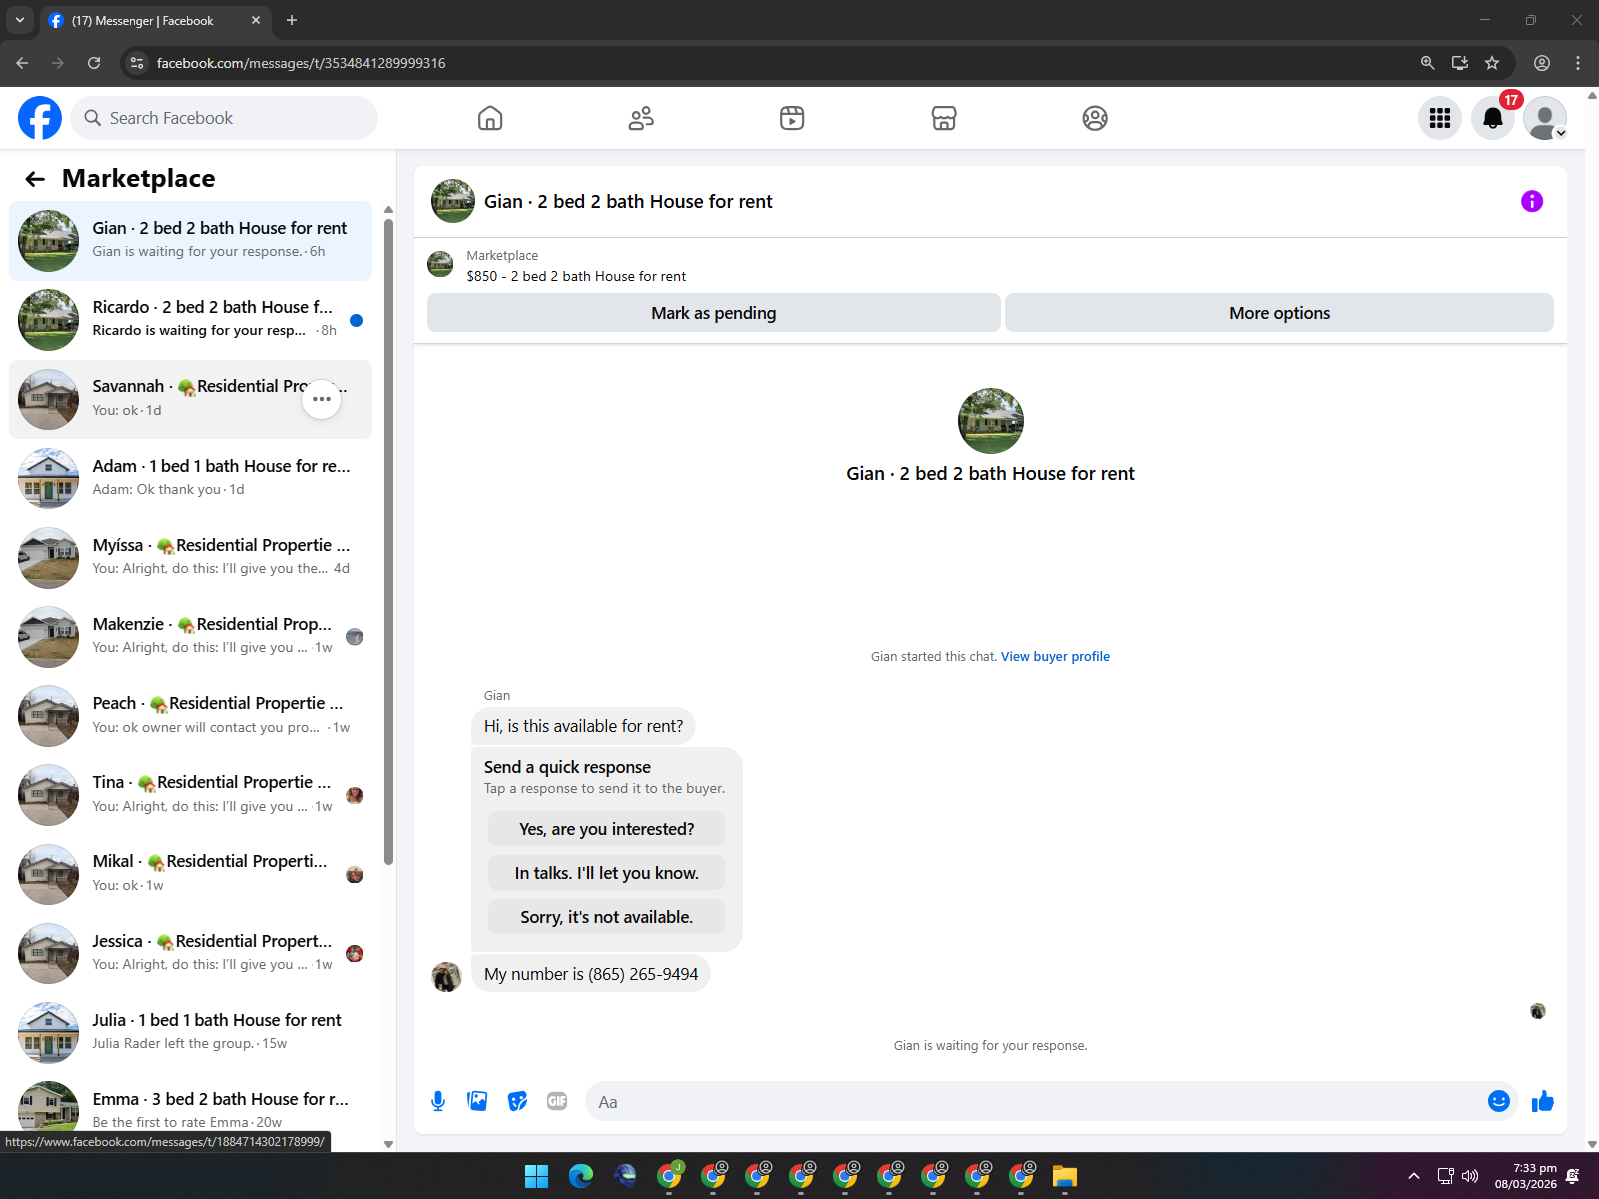
Task: Click the conversation list scrollbar
Action: coord(388,540)
